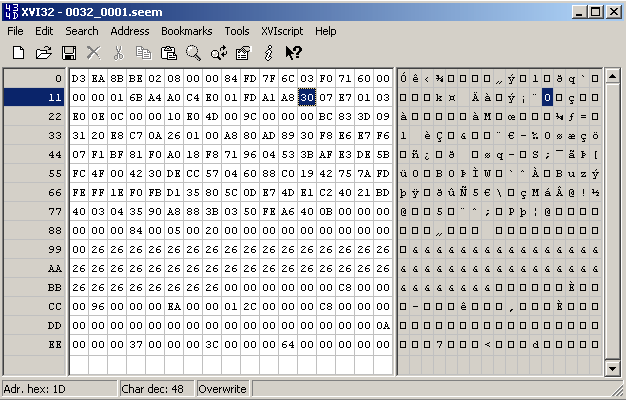626x400 pixels.
Task: Open the Bookmarks menu
Action: (x=186, y=31)
